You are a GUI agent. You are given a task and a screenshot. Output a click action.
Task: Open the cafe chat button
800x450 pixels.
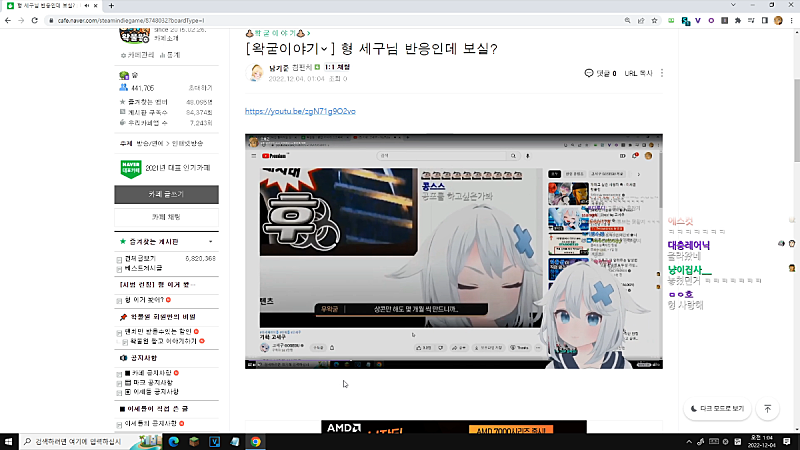(x=166, y=217)
